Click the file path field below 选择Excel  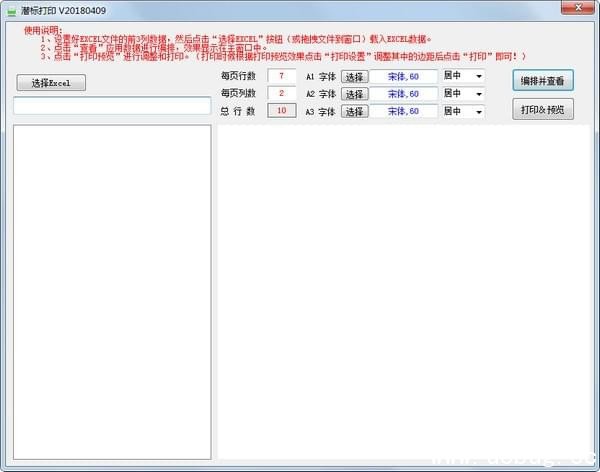click(111, 106)
